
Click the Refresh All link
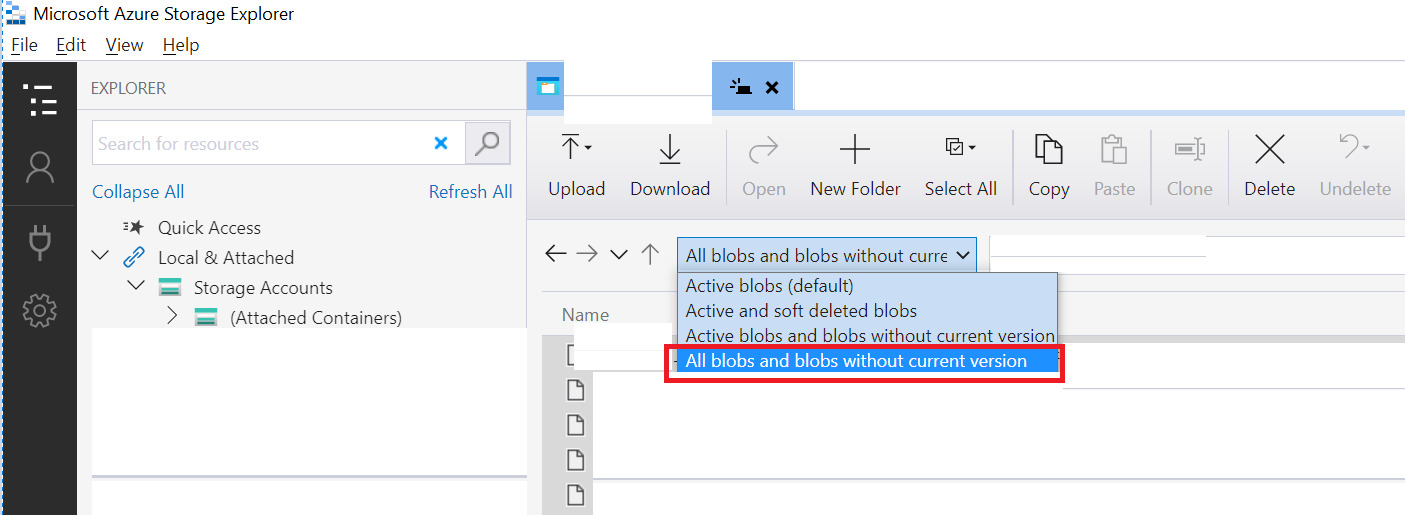(x=470, y=192)
